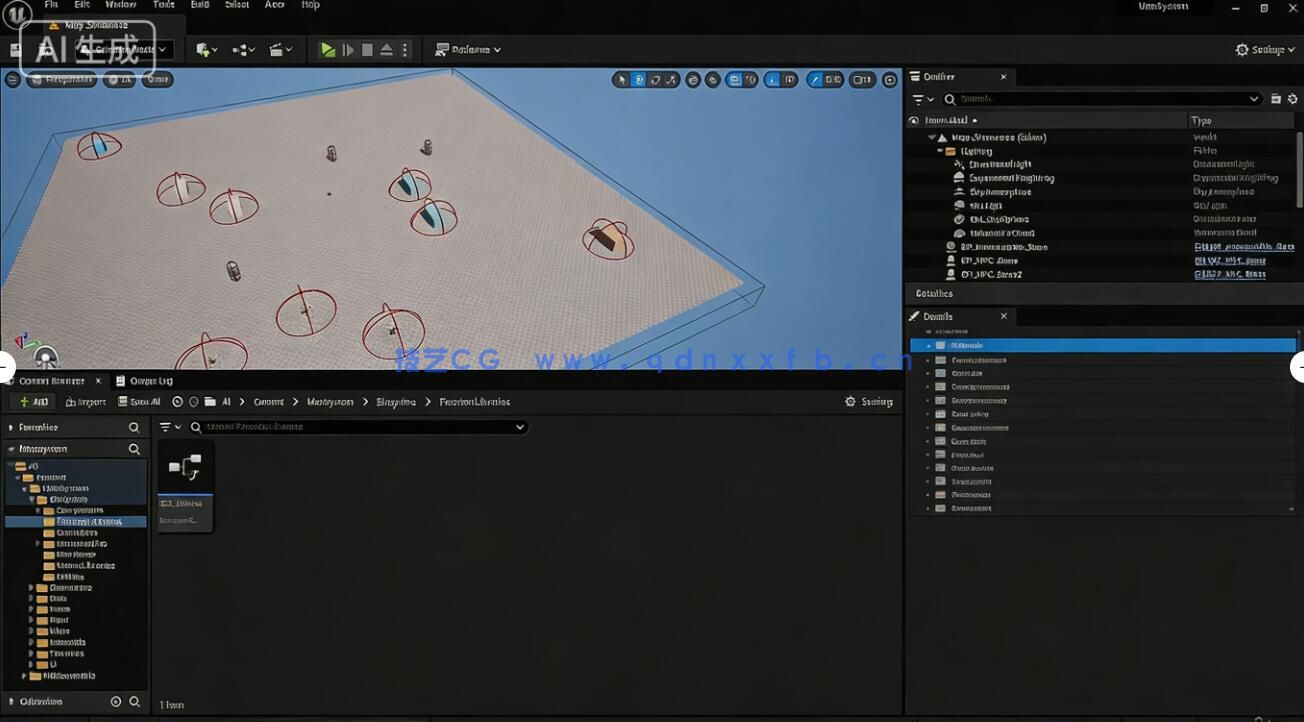Image resolution: width=1304 pixels, height=722 pixels.
Task: Toggle the maximize viewport button at far right
Action: pyautogui.click(x=889, y=80)
